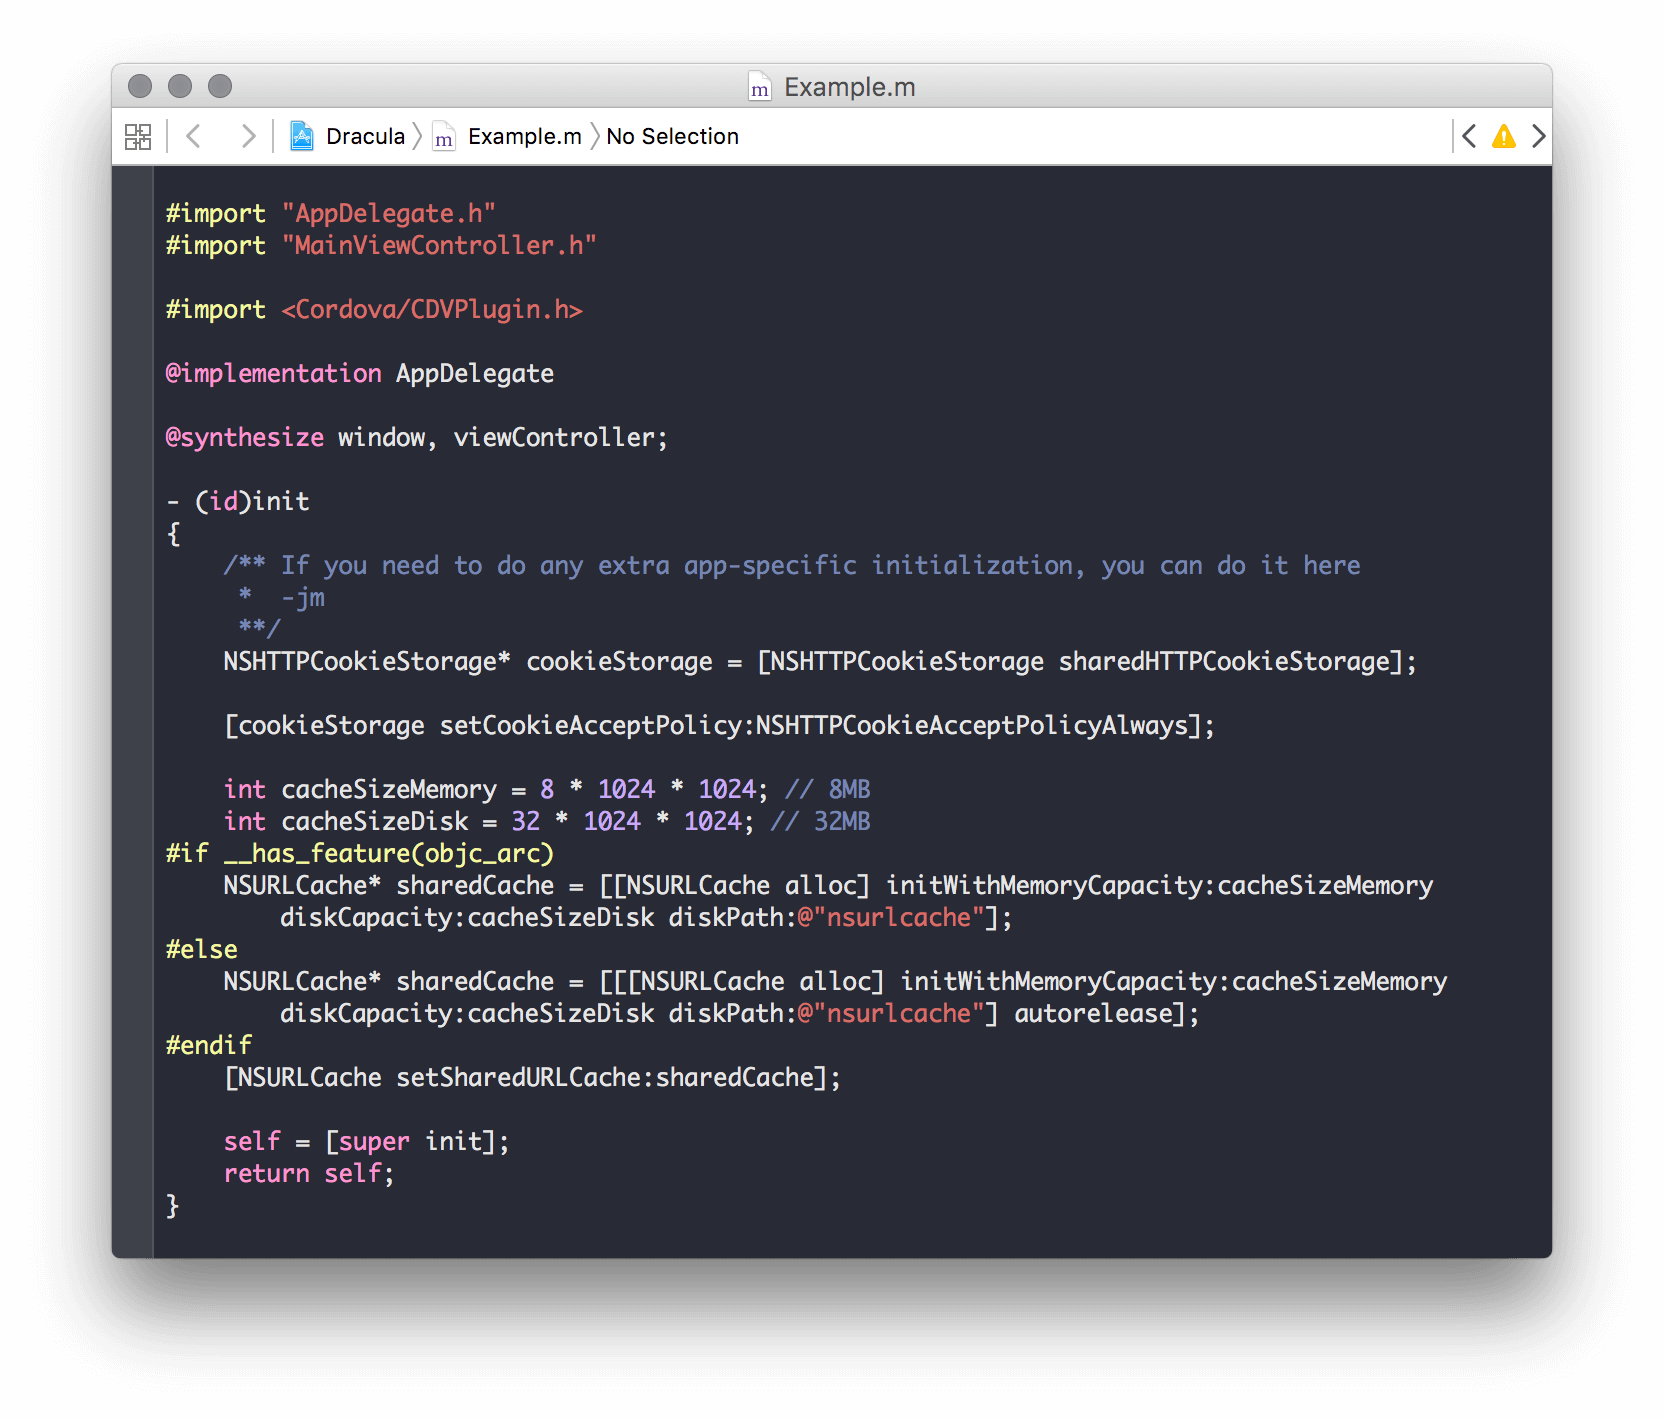Open the No Selection symbol menu
Screen dimensions: 1664x1418
672,137
